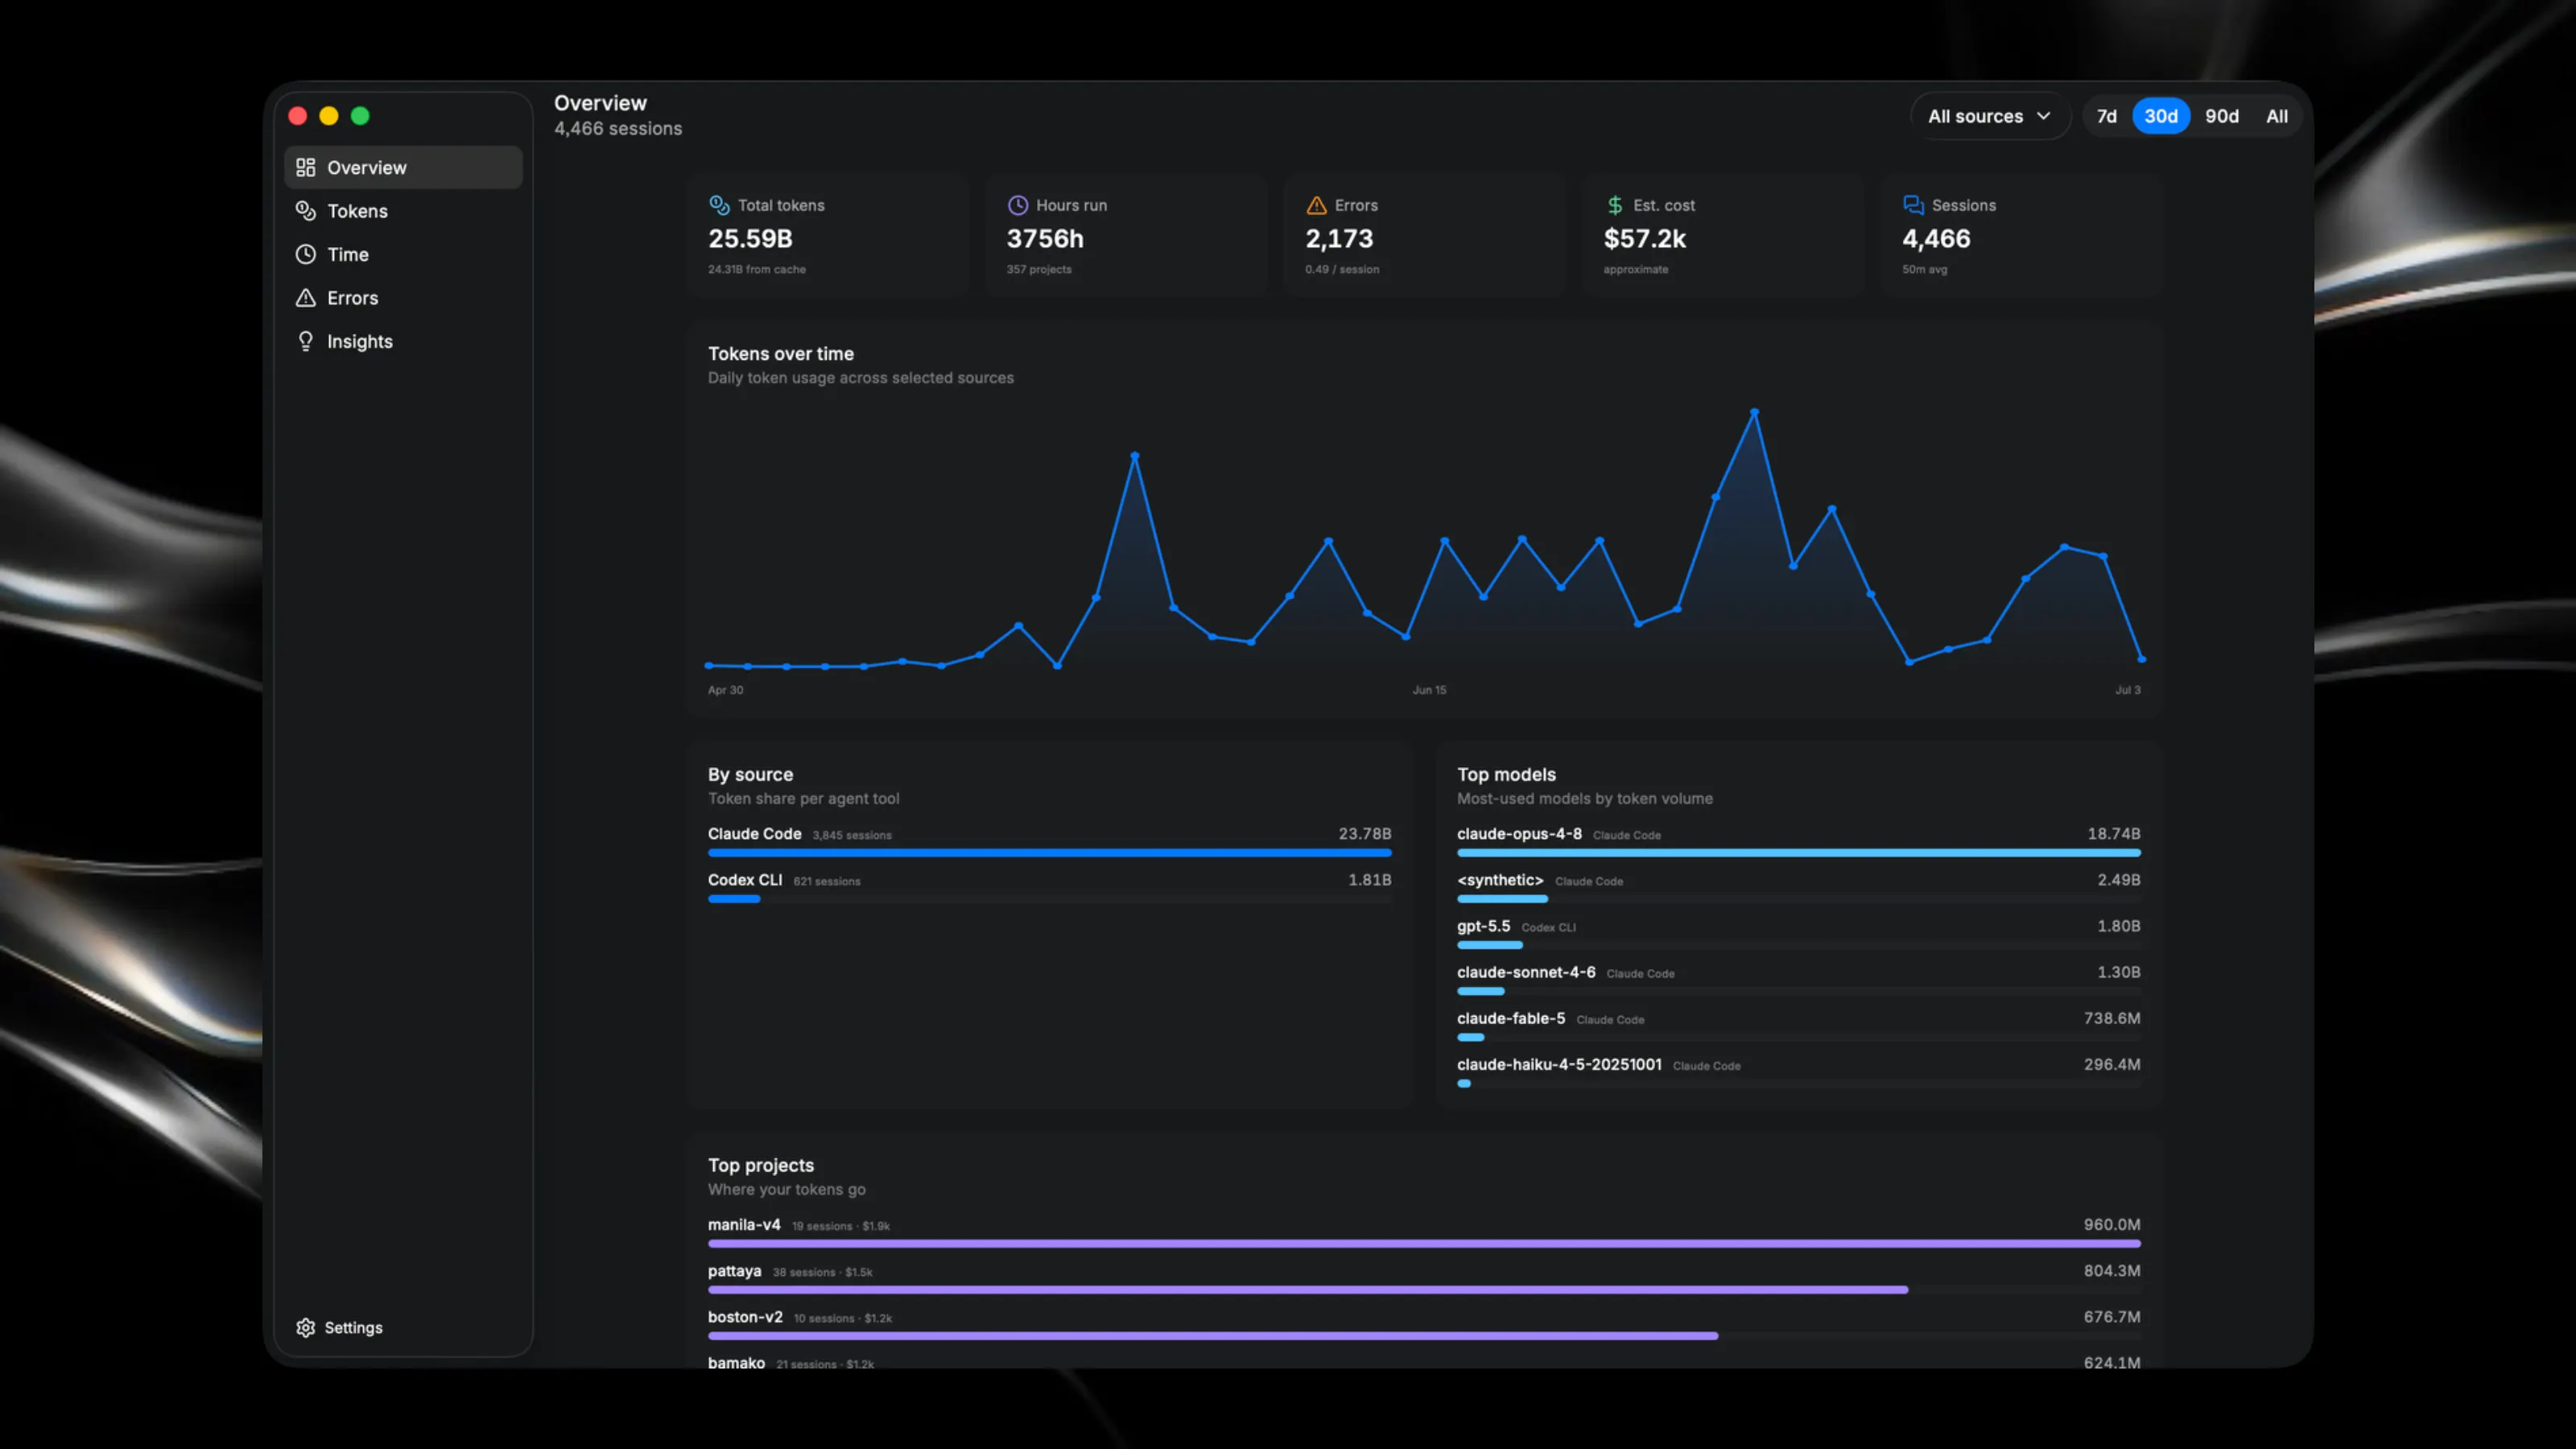Go to the Tokens page label
The image size is (2576, 1449).
coord(357,211)
